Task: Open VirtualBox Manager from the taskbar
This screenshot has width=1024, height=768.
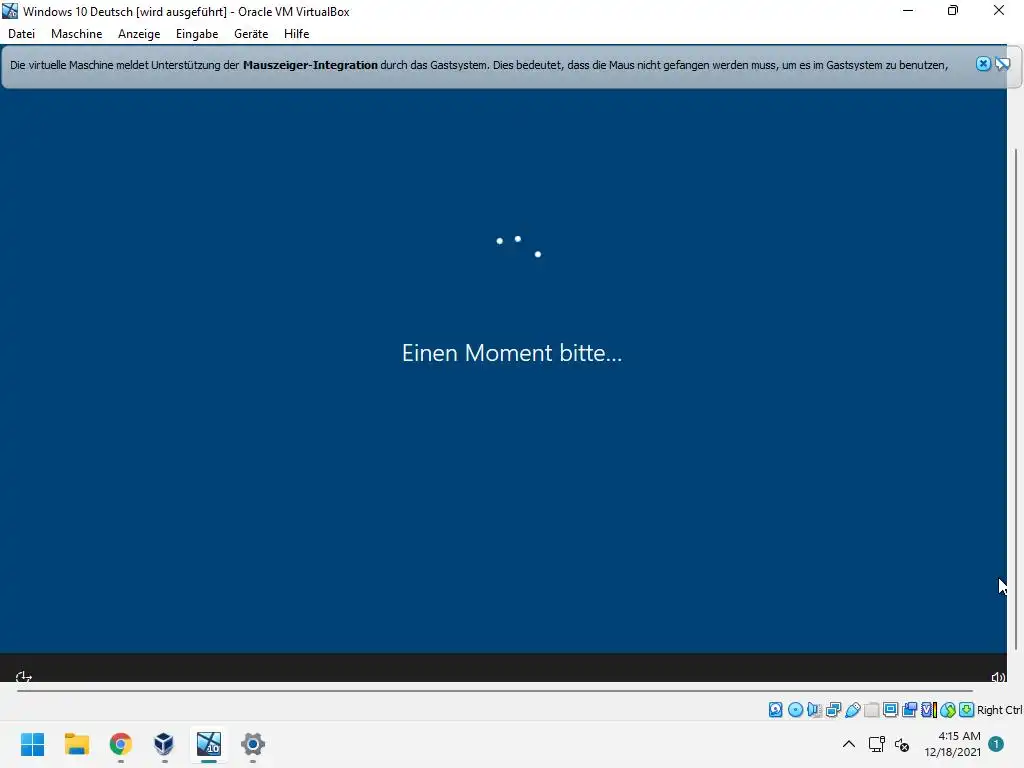Action: (x=164, y=744)
